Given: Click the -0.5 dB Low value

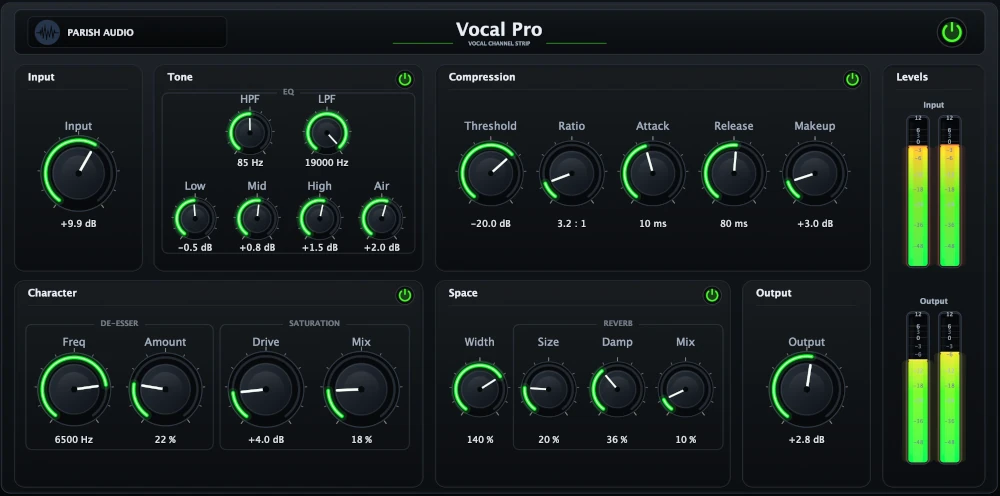Looking at the screenshot, I should coord(195,247).
